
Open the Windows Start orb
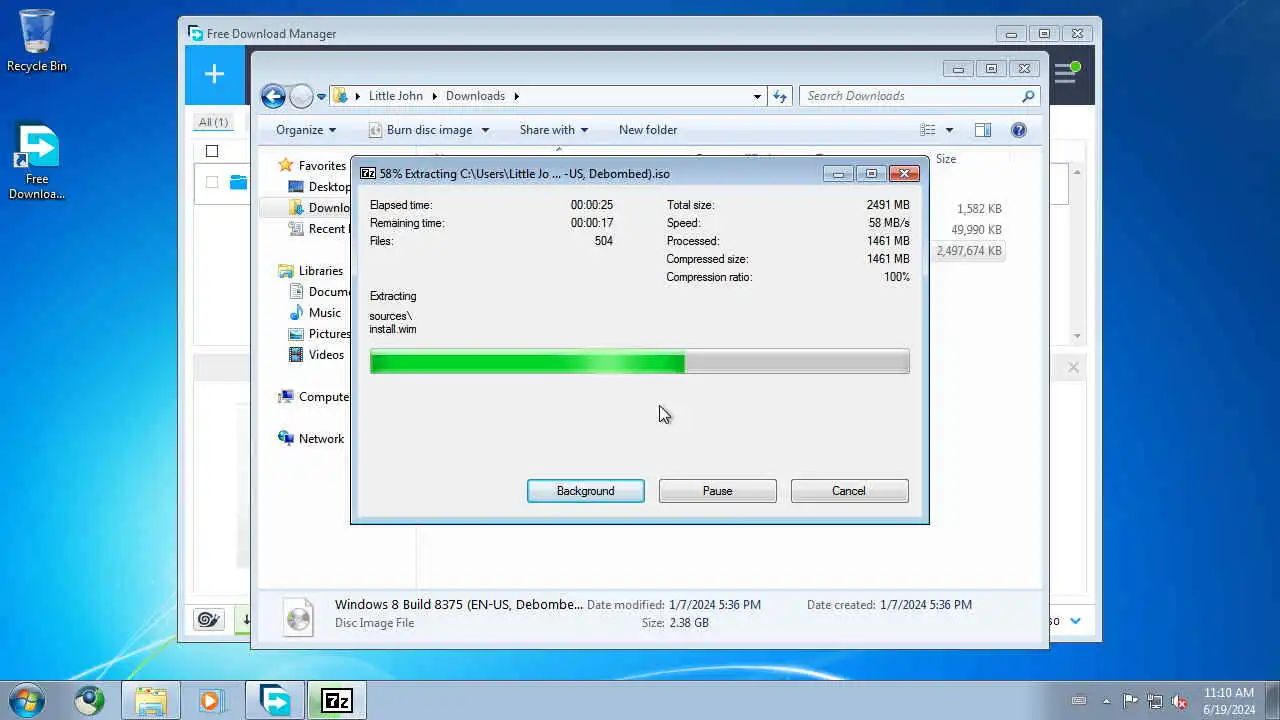click(x=27, y=700)
